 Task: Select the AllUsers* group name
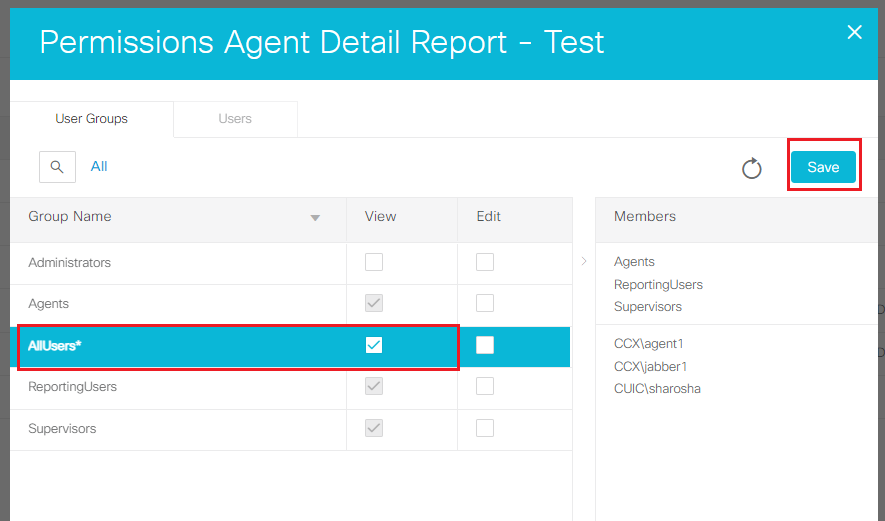55,345
